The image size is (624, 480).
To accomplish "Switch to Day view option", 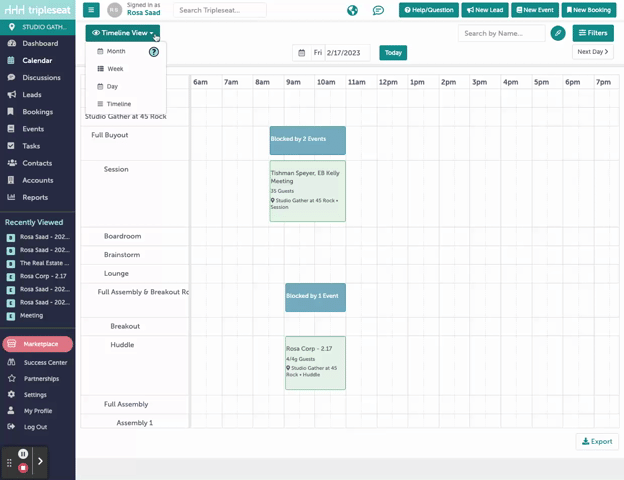I will [x=112, y=86].
